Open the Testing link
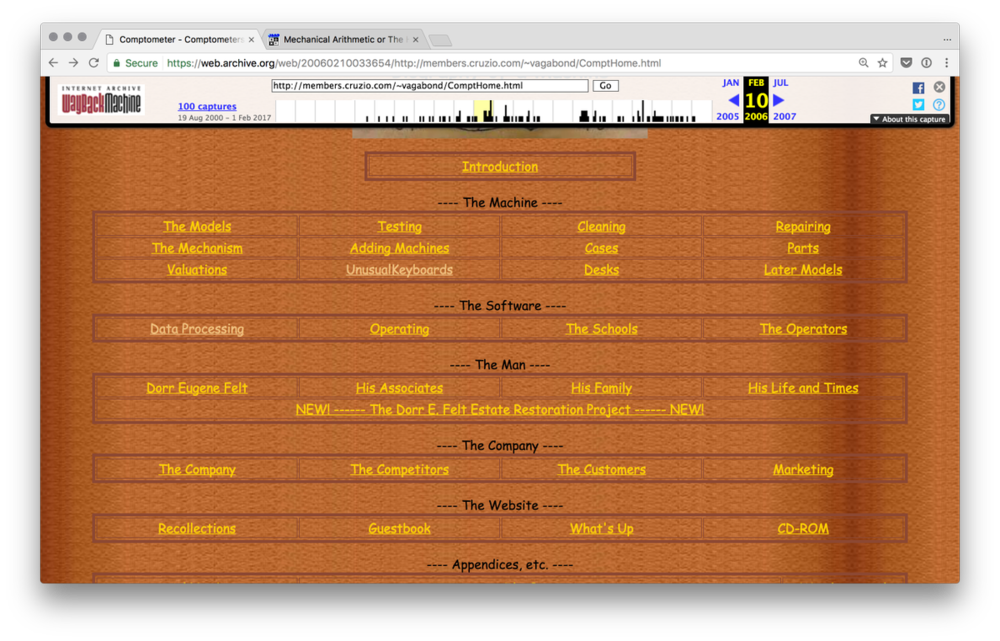 pos(399,226)
